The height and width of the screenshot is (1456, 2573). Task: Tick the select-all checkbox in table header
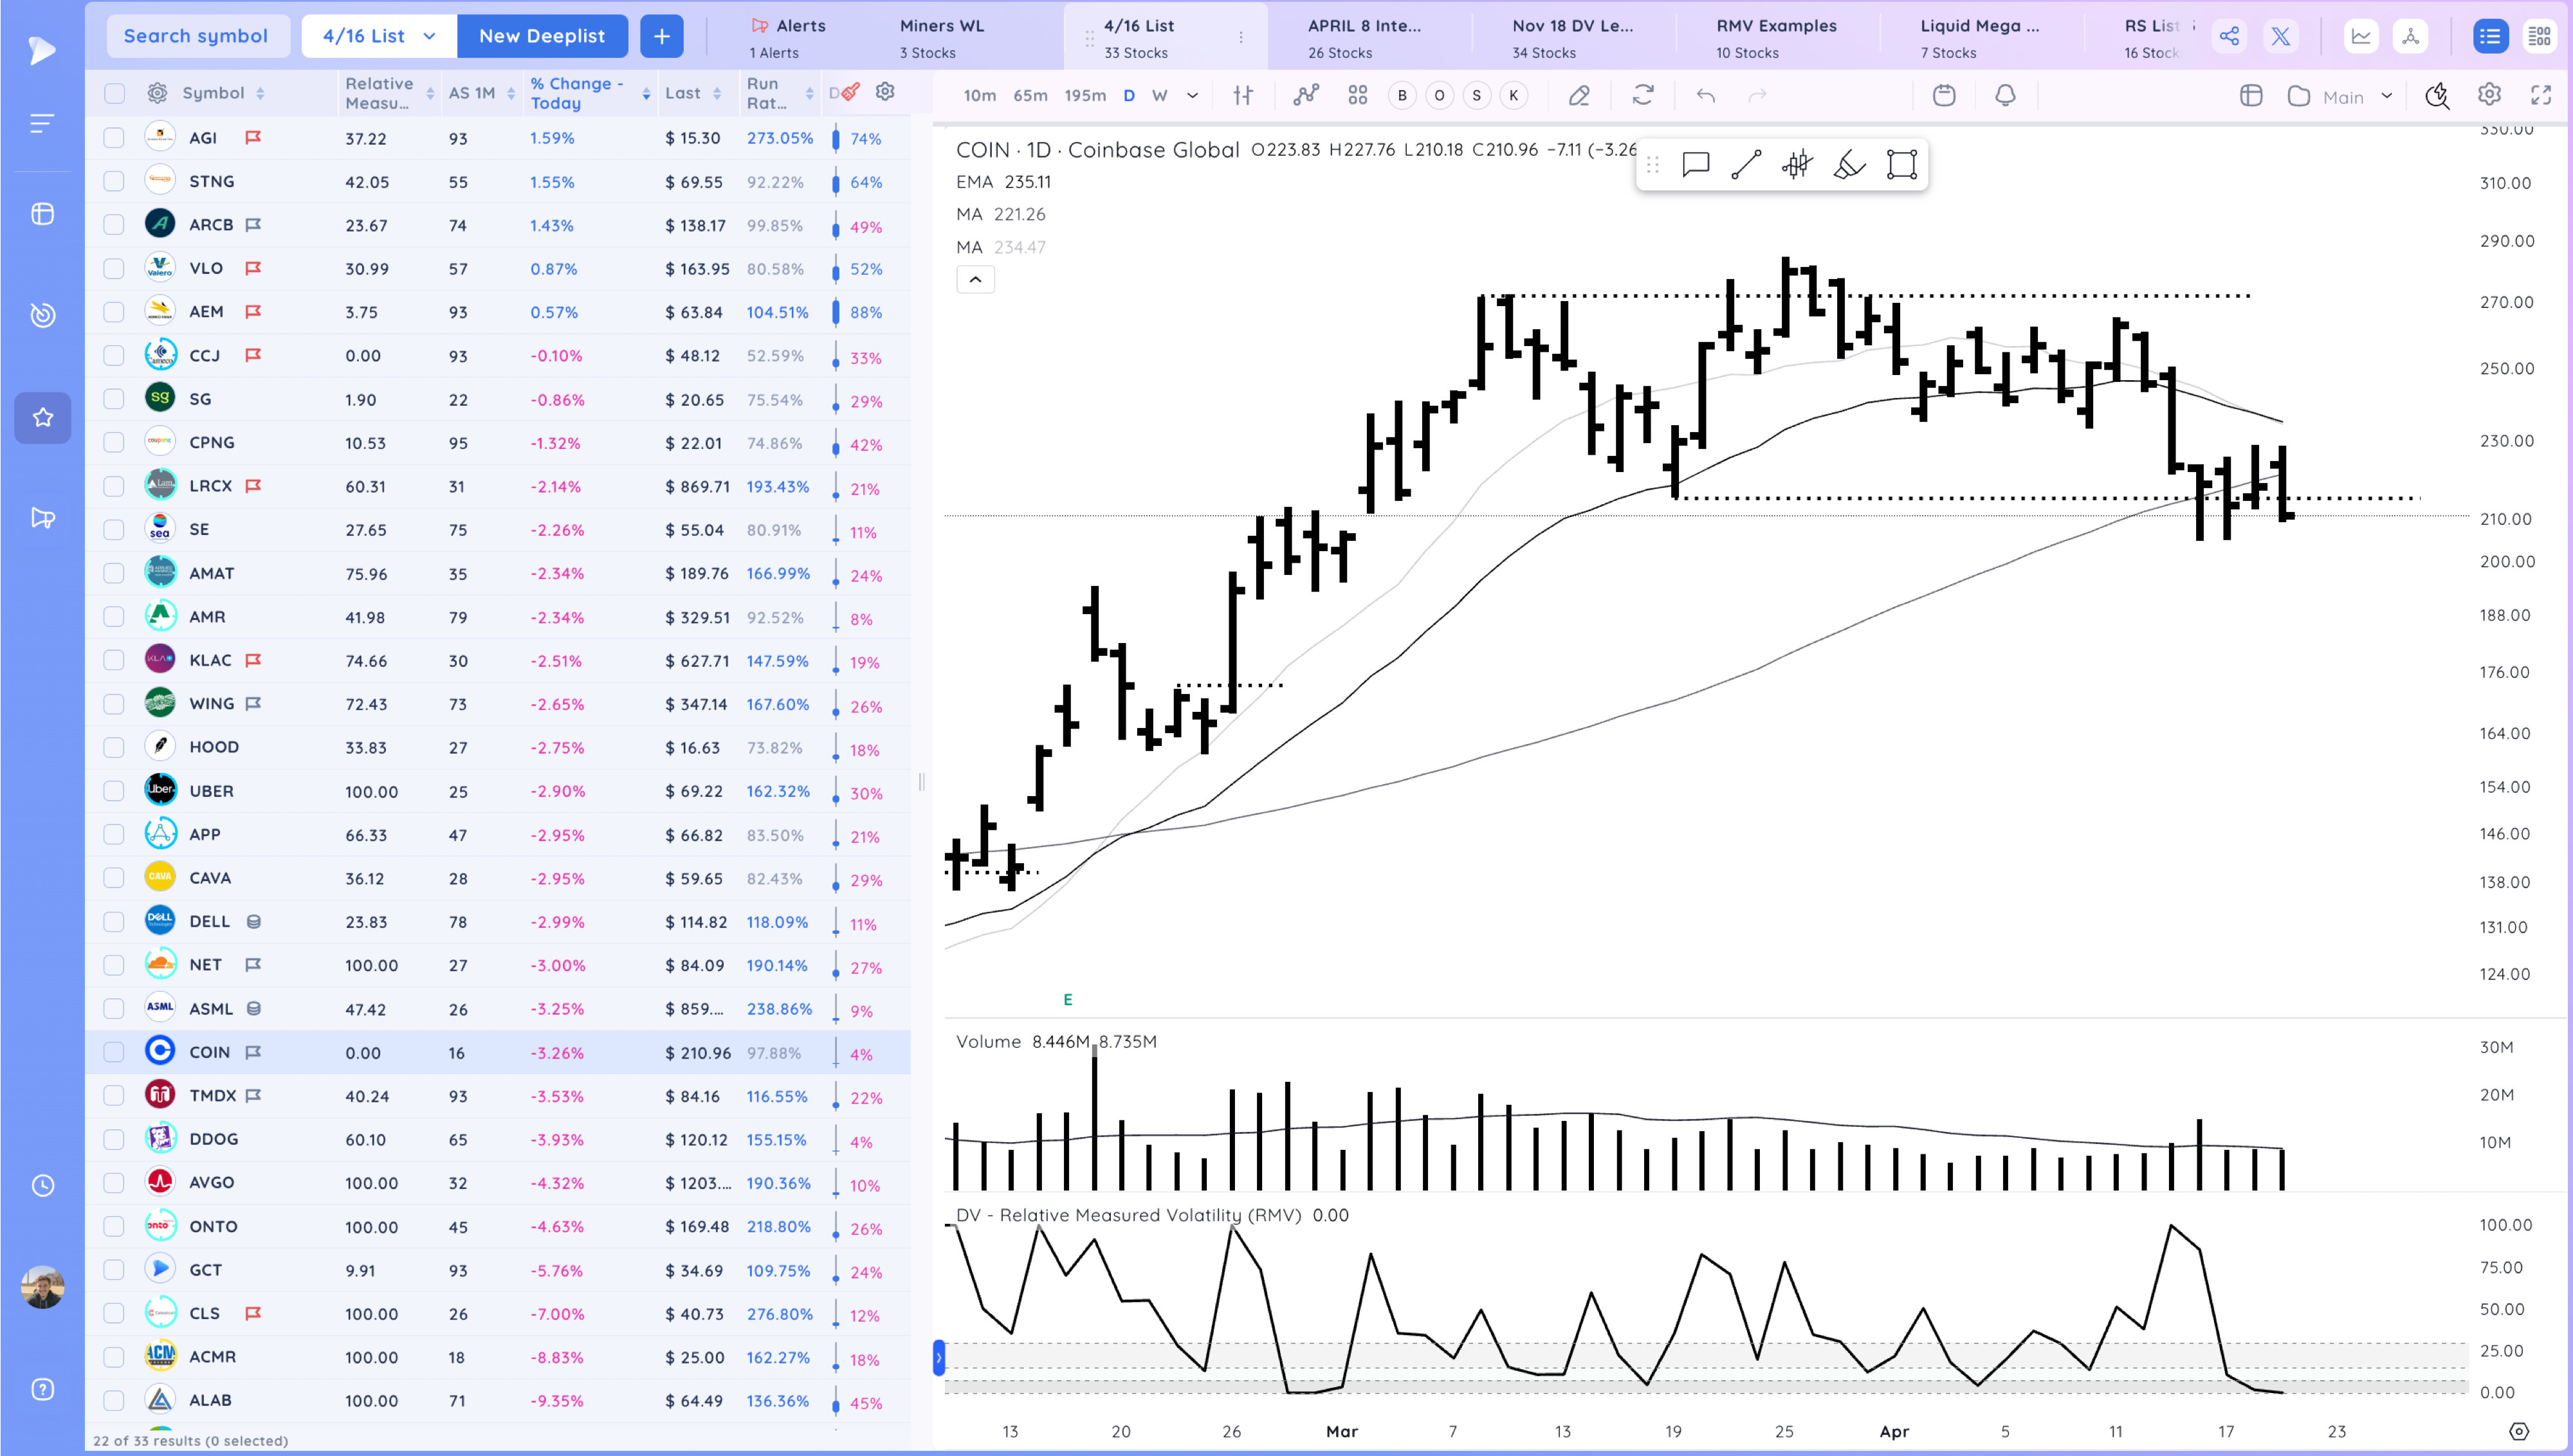pos(114,93)
